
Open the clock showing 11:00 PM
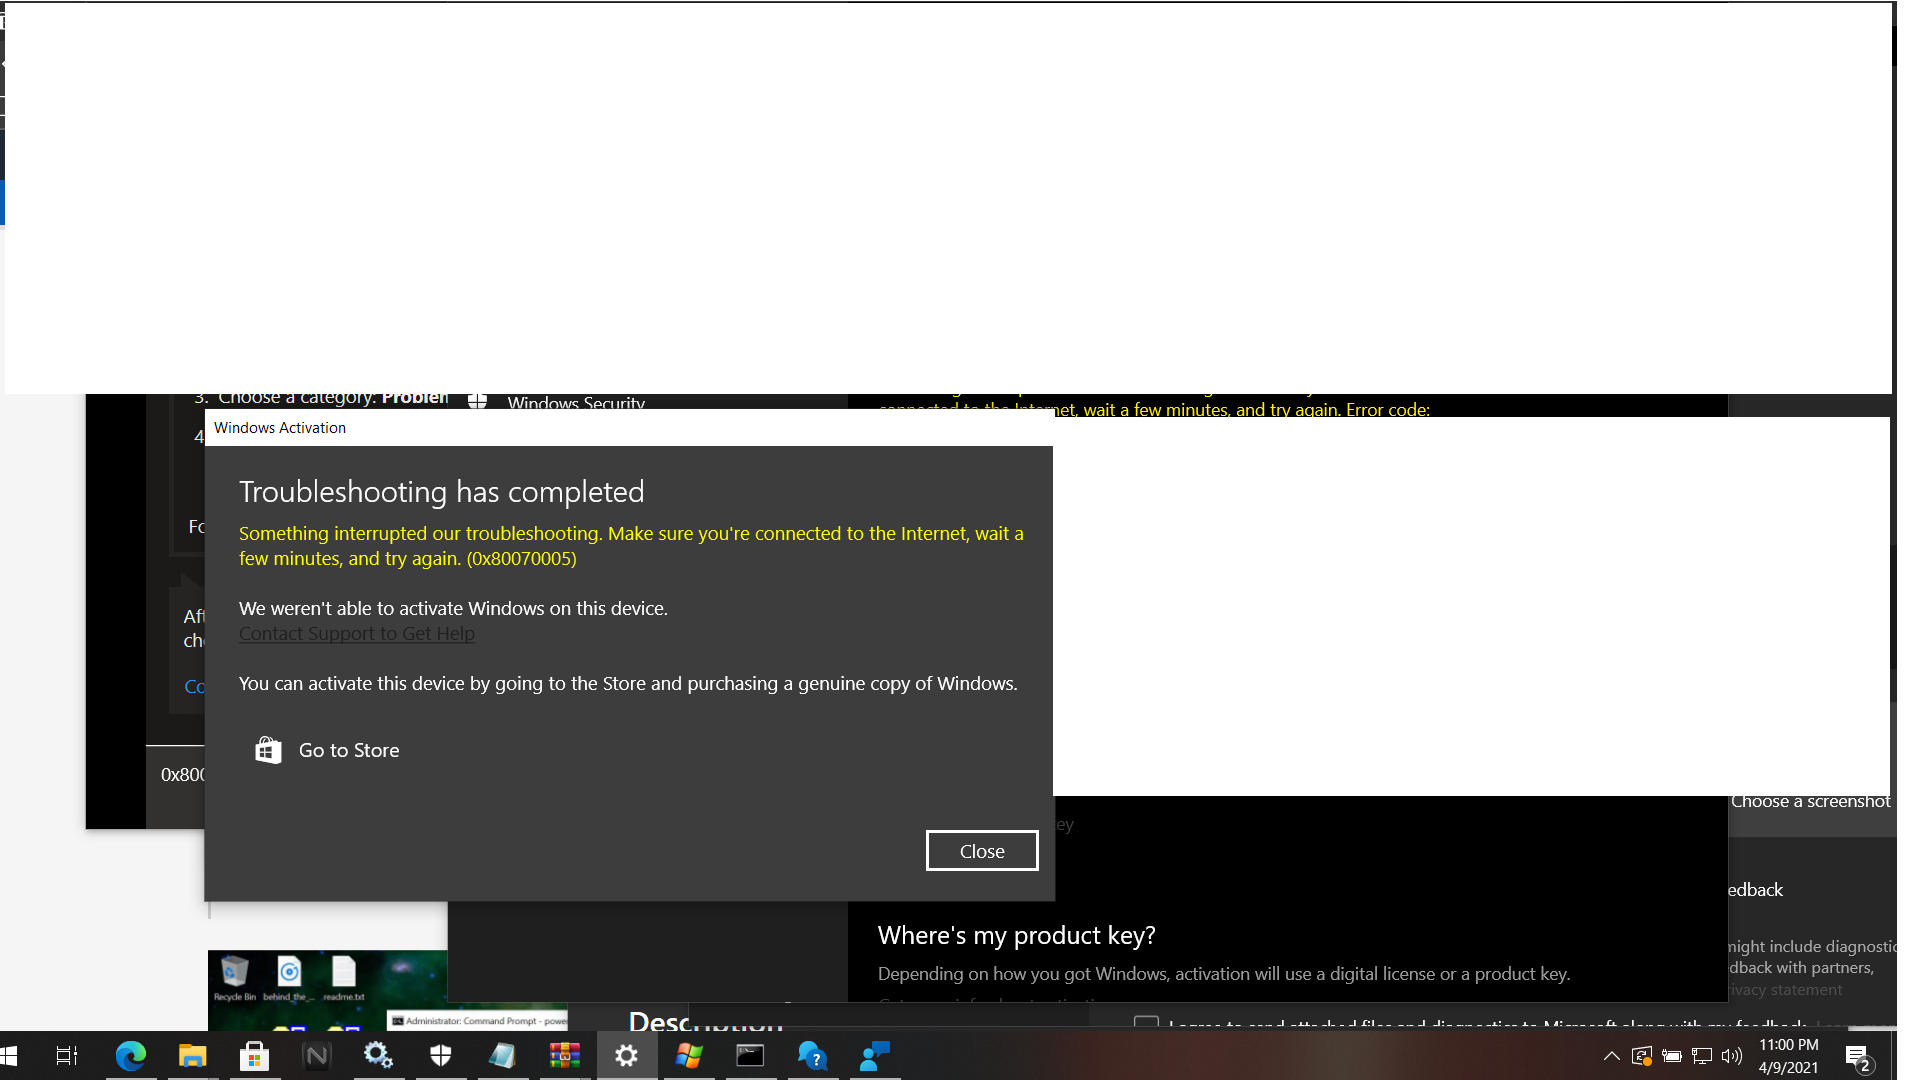point(1788,1056)
